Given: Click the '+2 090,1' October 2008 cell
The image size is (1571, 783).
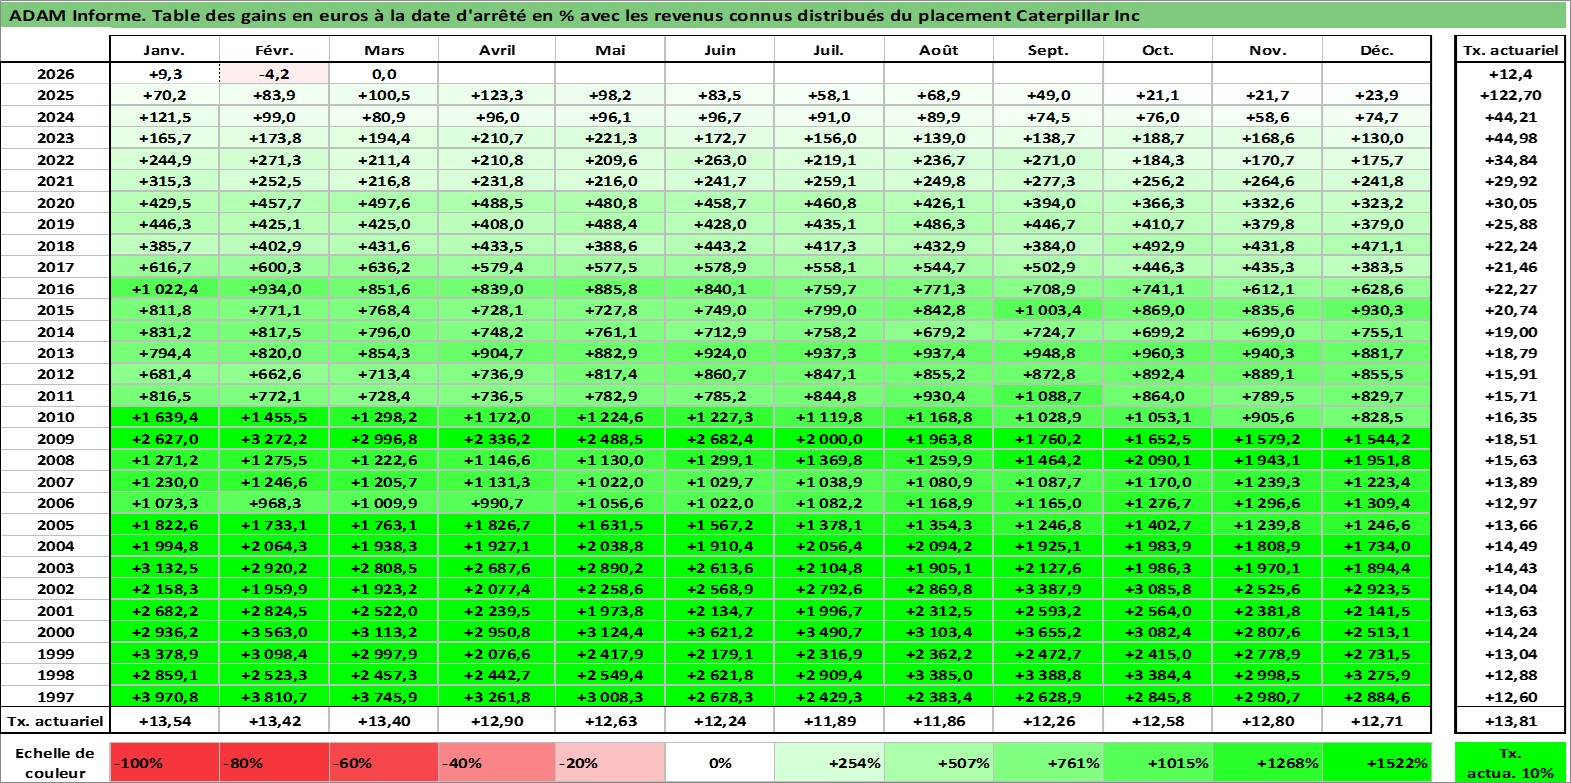Looking at the screenshot, I should point(1157,460).
